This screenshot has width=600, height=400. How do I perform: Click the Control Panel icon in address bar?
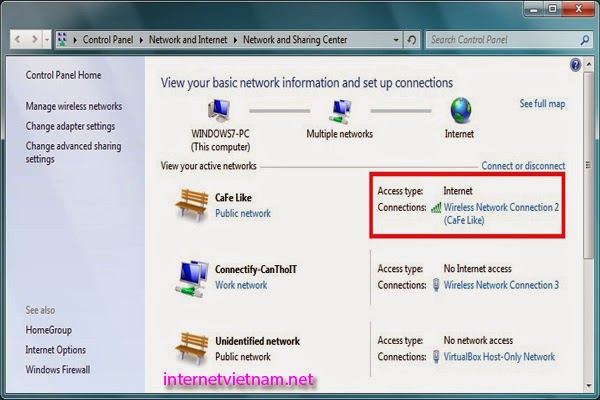[x=62, y=39]
